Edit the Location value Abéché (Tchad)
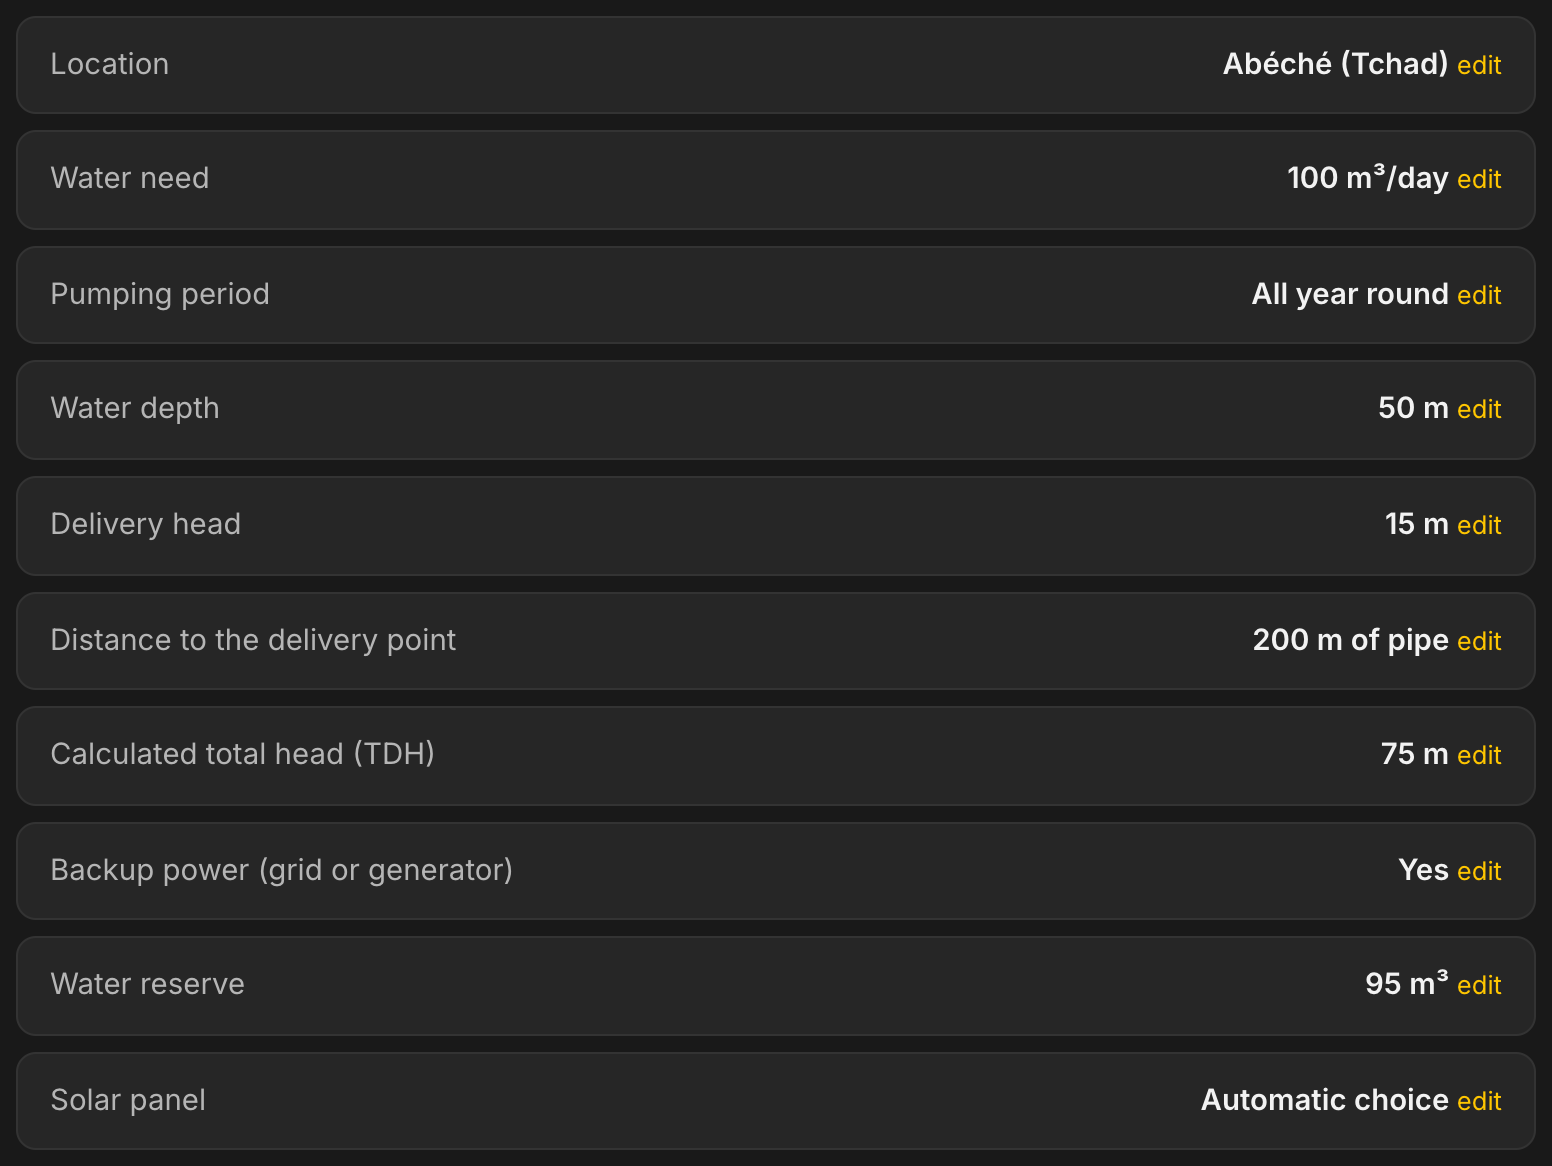 click(1479, 65)
